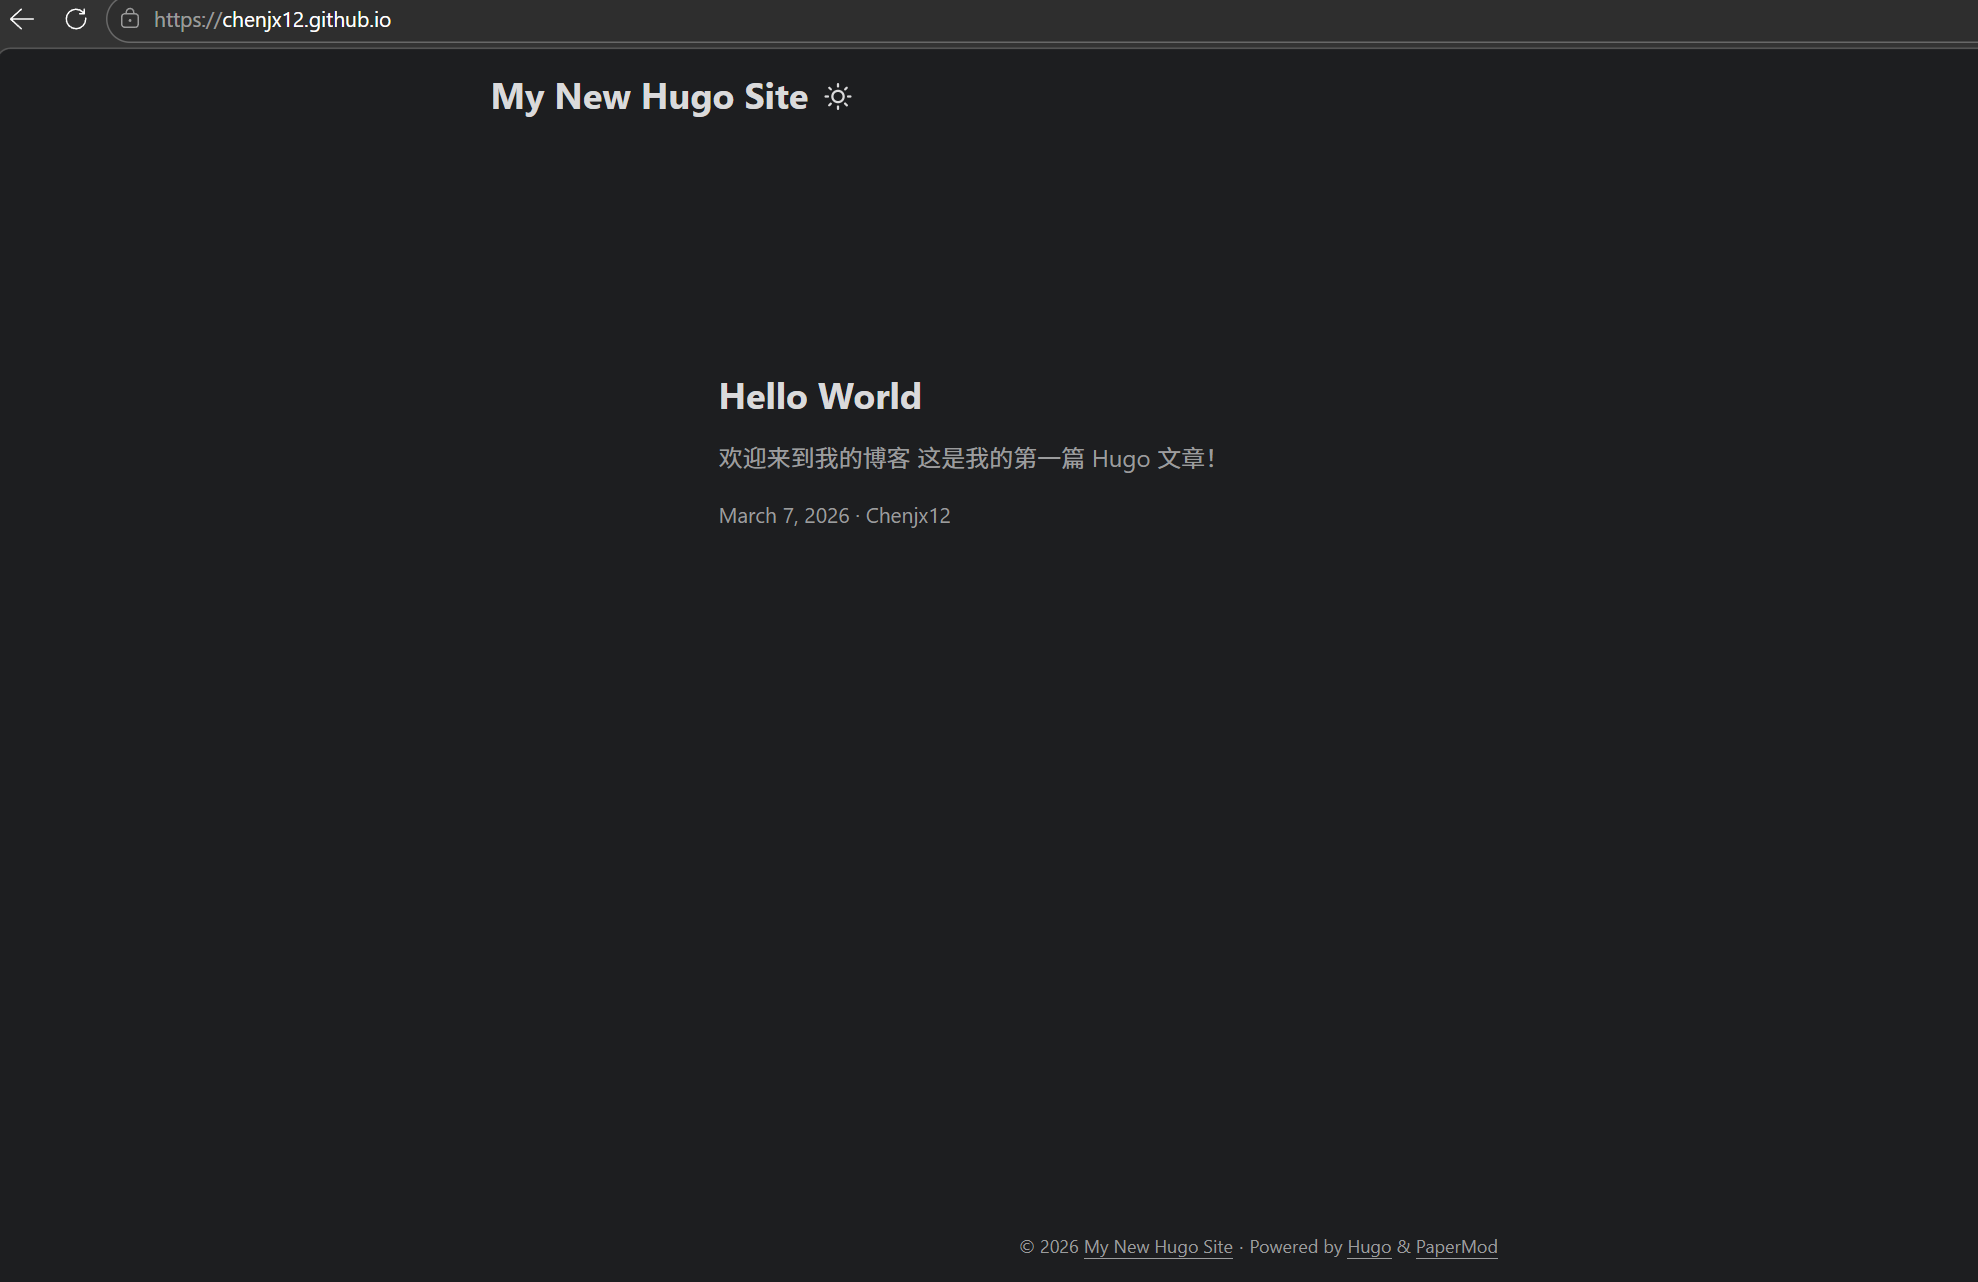
Task: Open the Hello World post
Action: [x=820, y=397]
